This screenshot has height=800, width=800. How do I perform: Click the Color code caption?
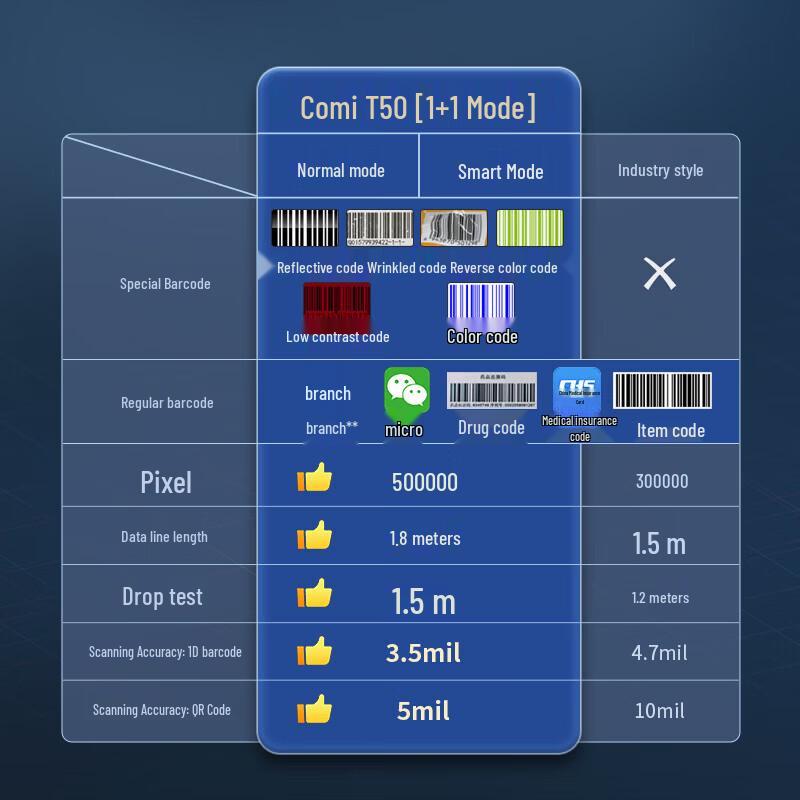click(482, 337)
